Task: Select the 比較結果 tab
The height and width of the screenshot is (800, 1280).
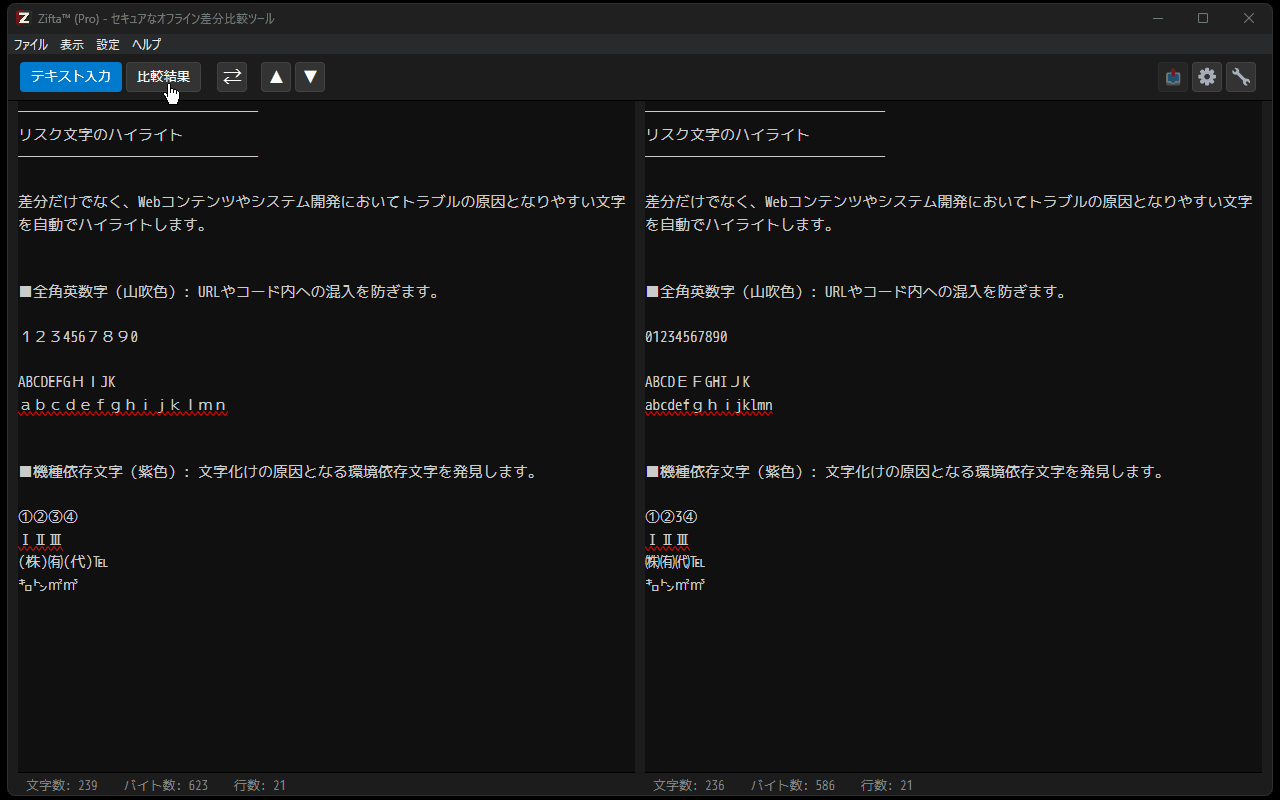Action: tap(163, 77)
